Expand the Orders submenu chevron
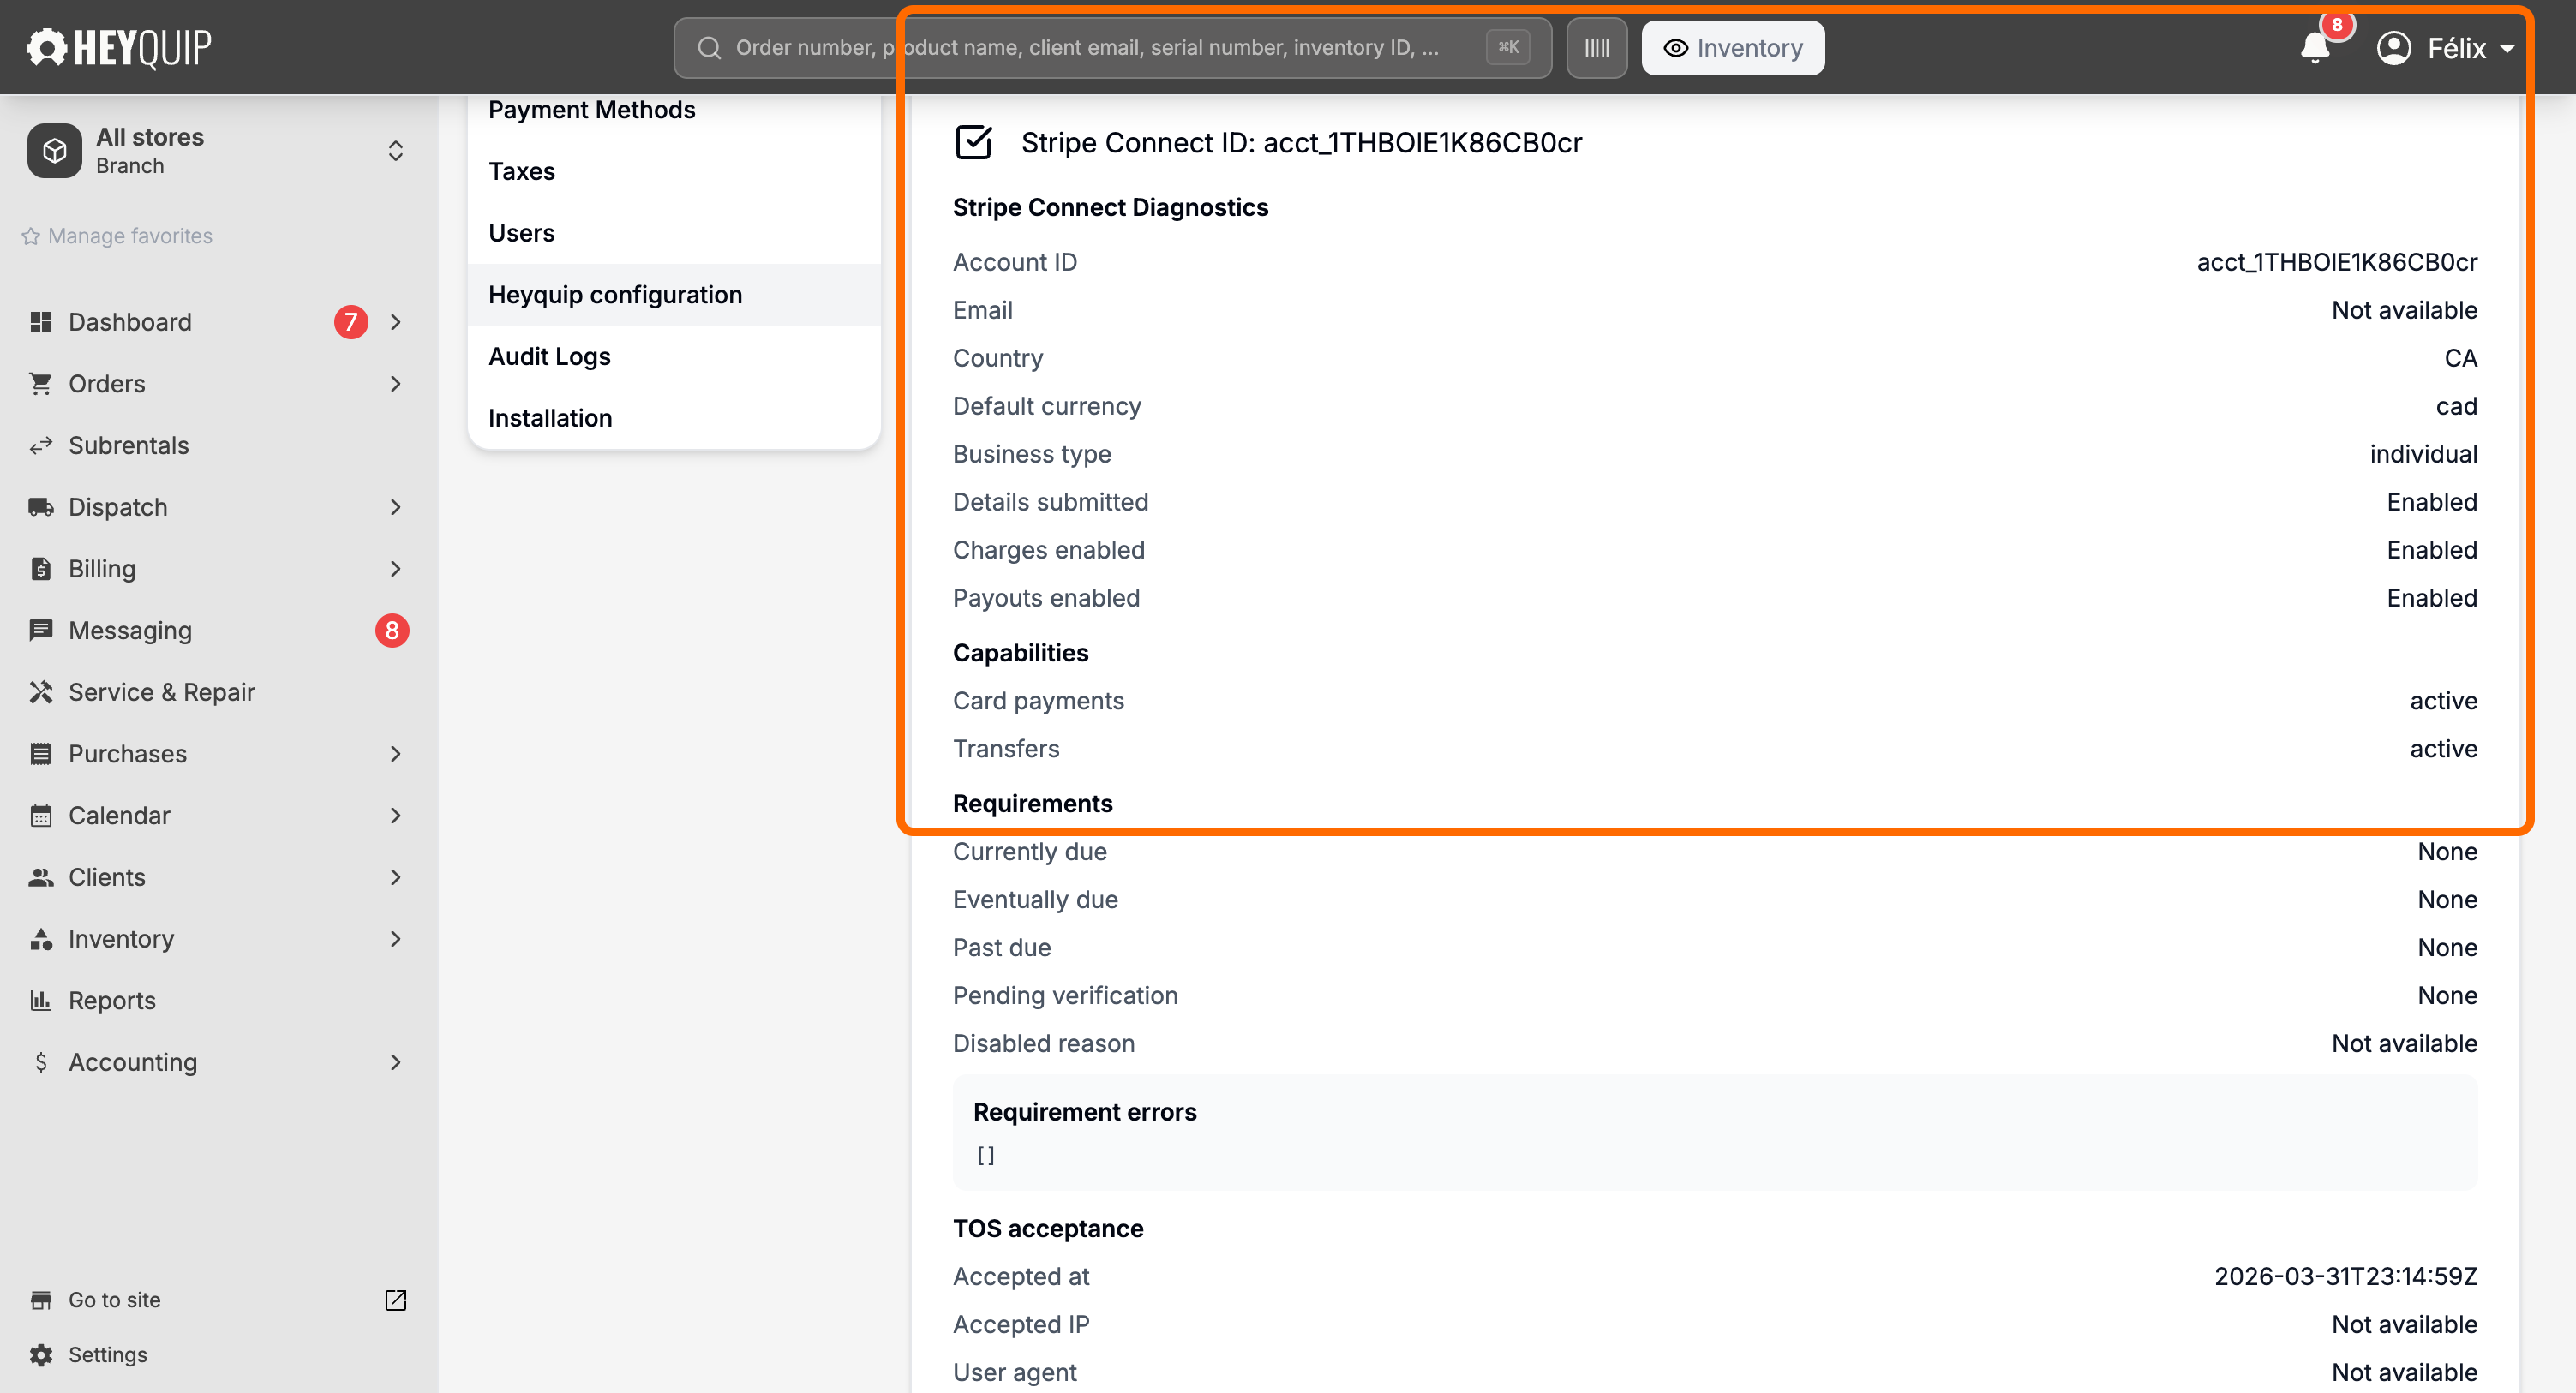This screenshot has height=1393, width=2576. point(396,384)
